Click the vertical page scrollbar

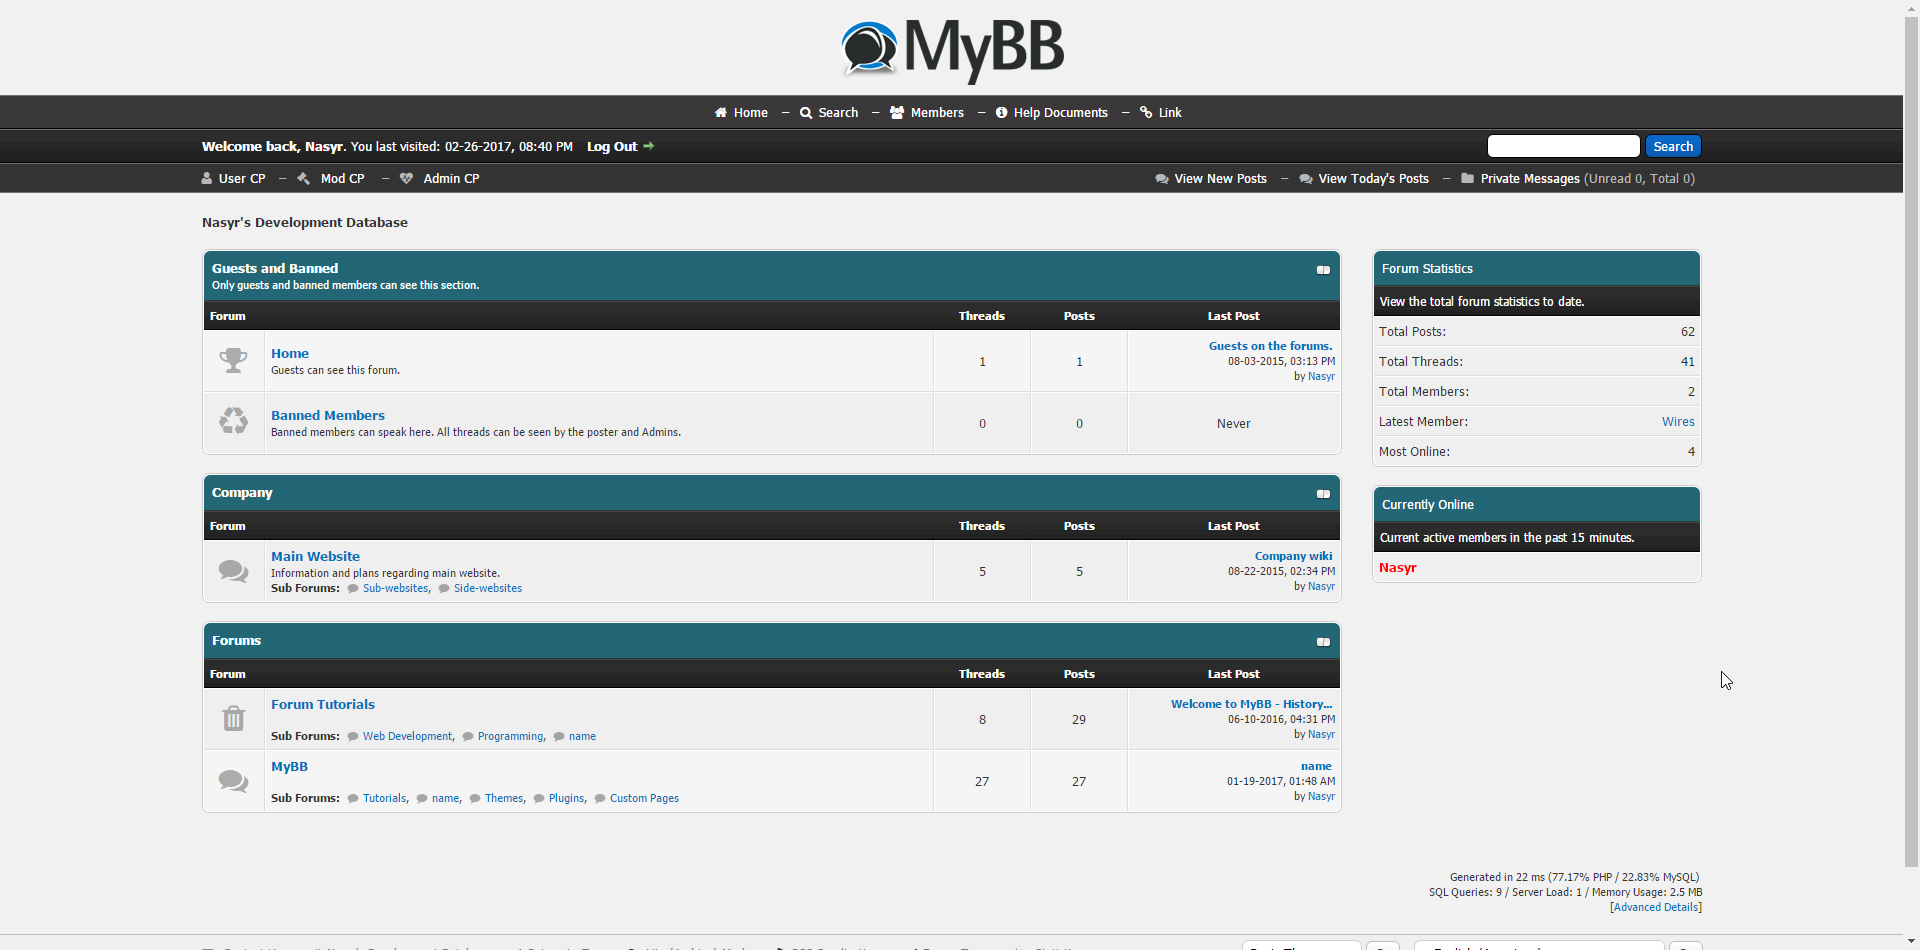point(1911,400)
